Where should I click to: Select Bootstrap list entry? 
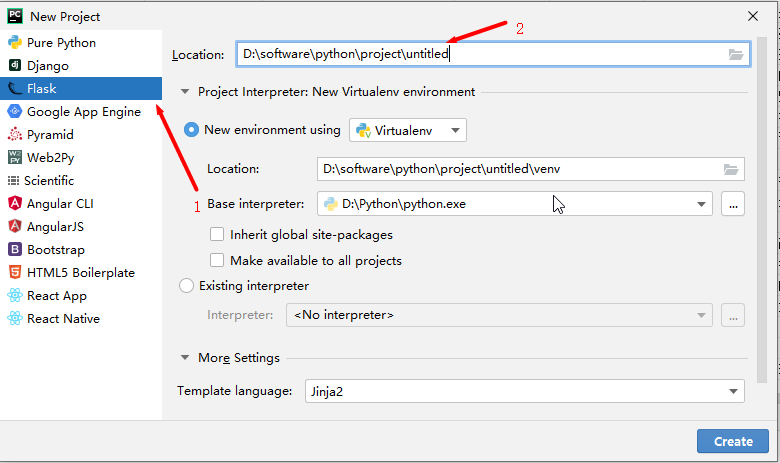tap(56, 250)
